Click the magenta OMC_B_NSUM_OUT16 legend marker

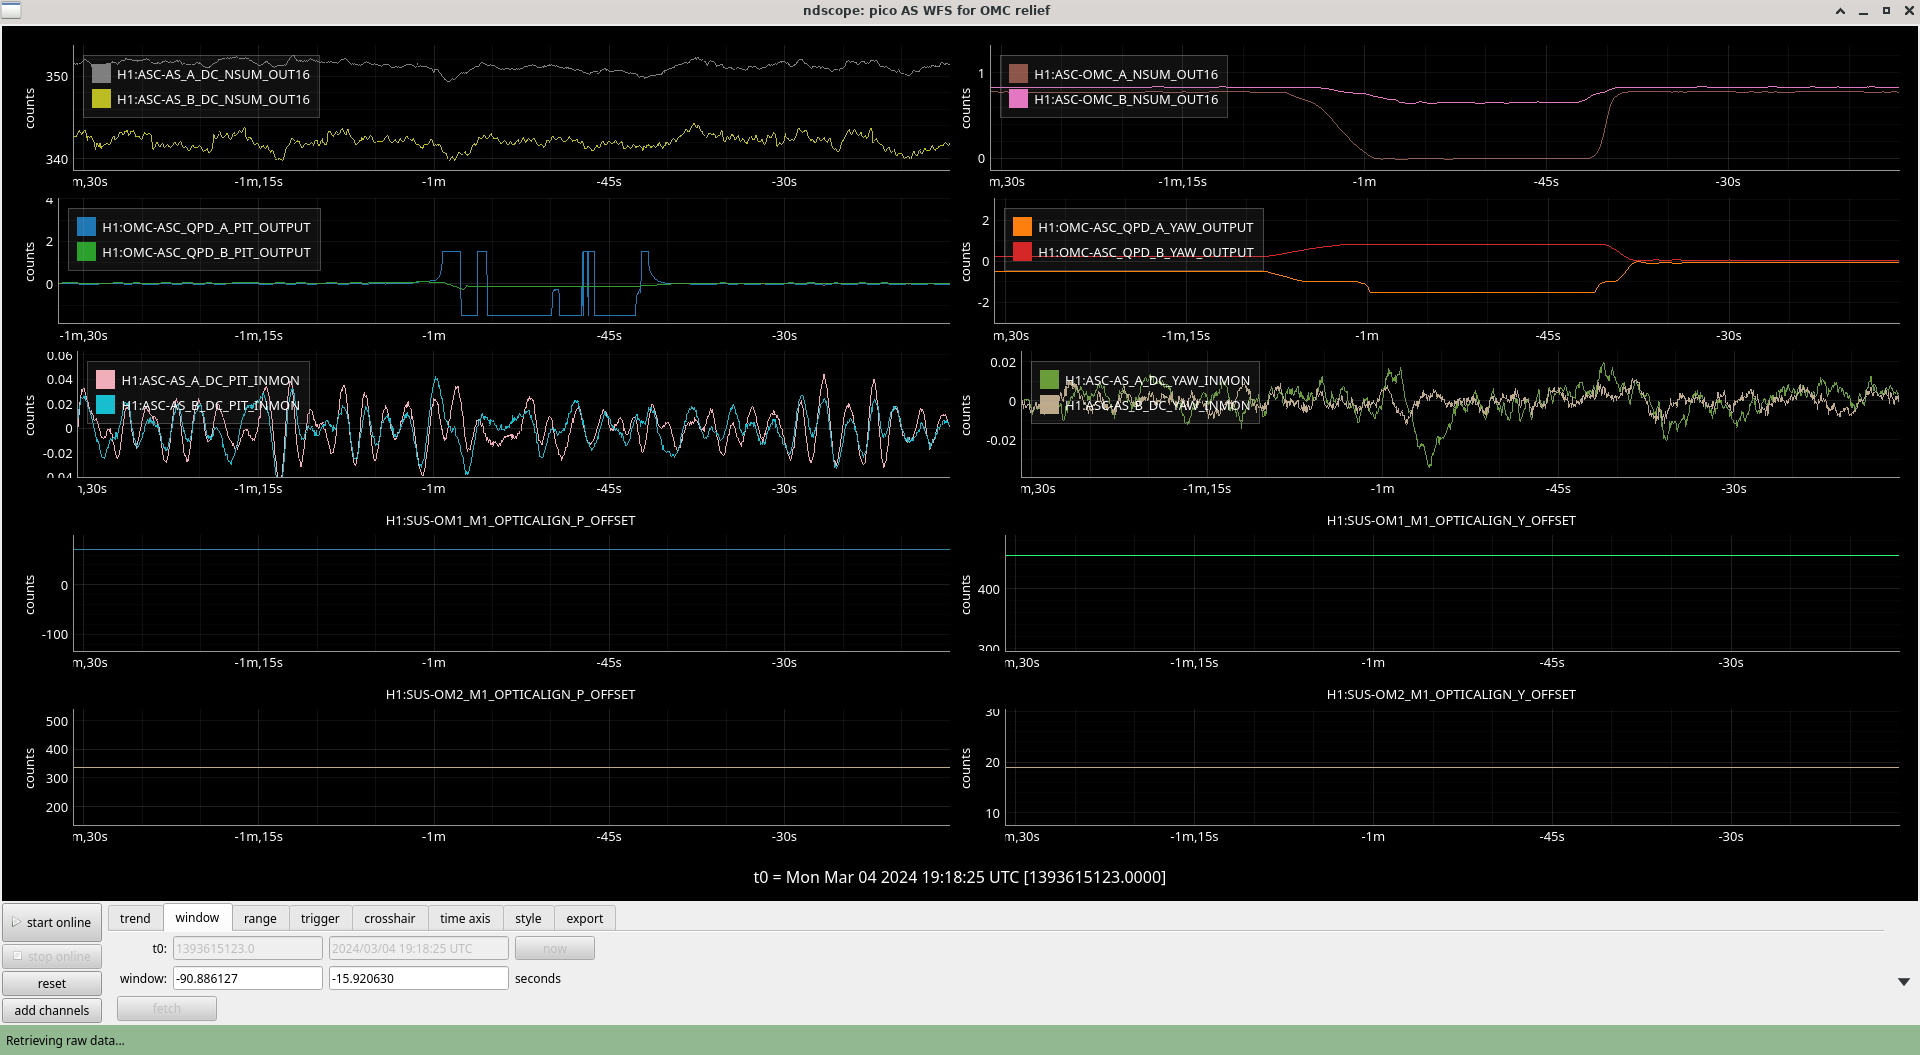(x=1018, y=99)
